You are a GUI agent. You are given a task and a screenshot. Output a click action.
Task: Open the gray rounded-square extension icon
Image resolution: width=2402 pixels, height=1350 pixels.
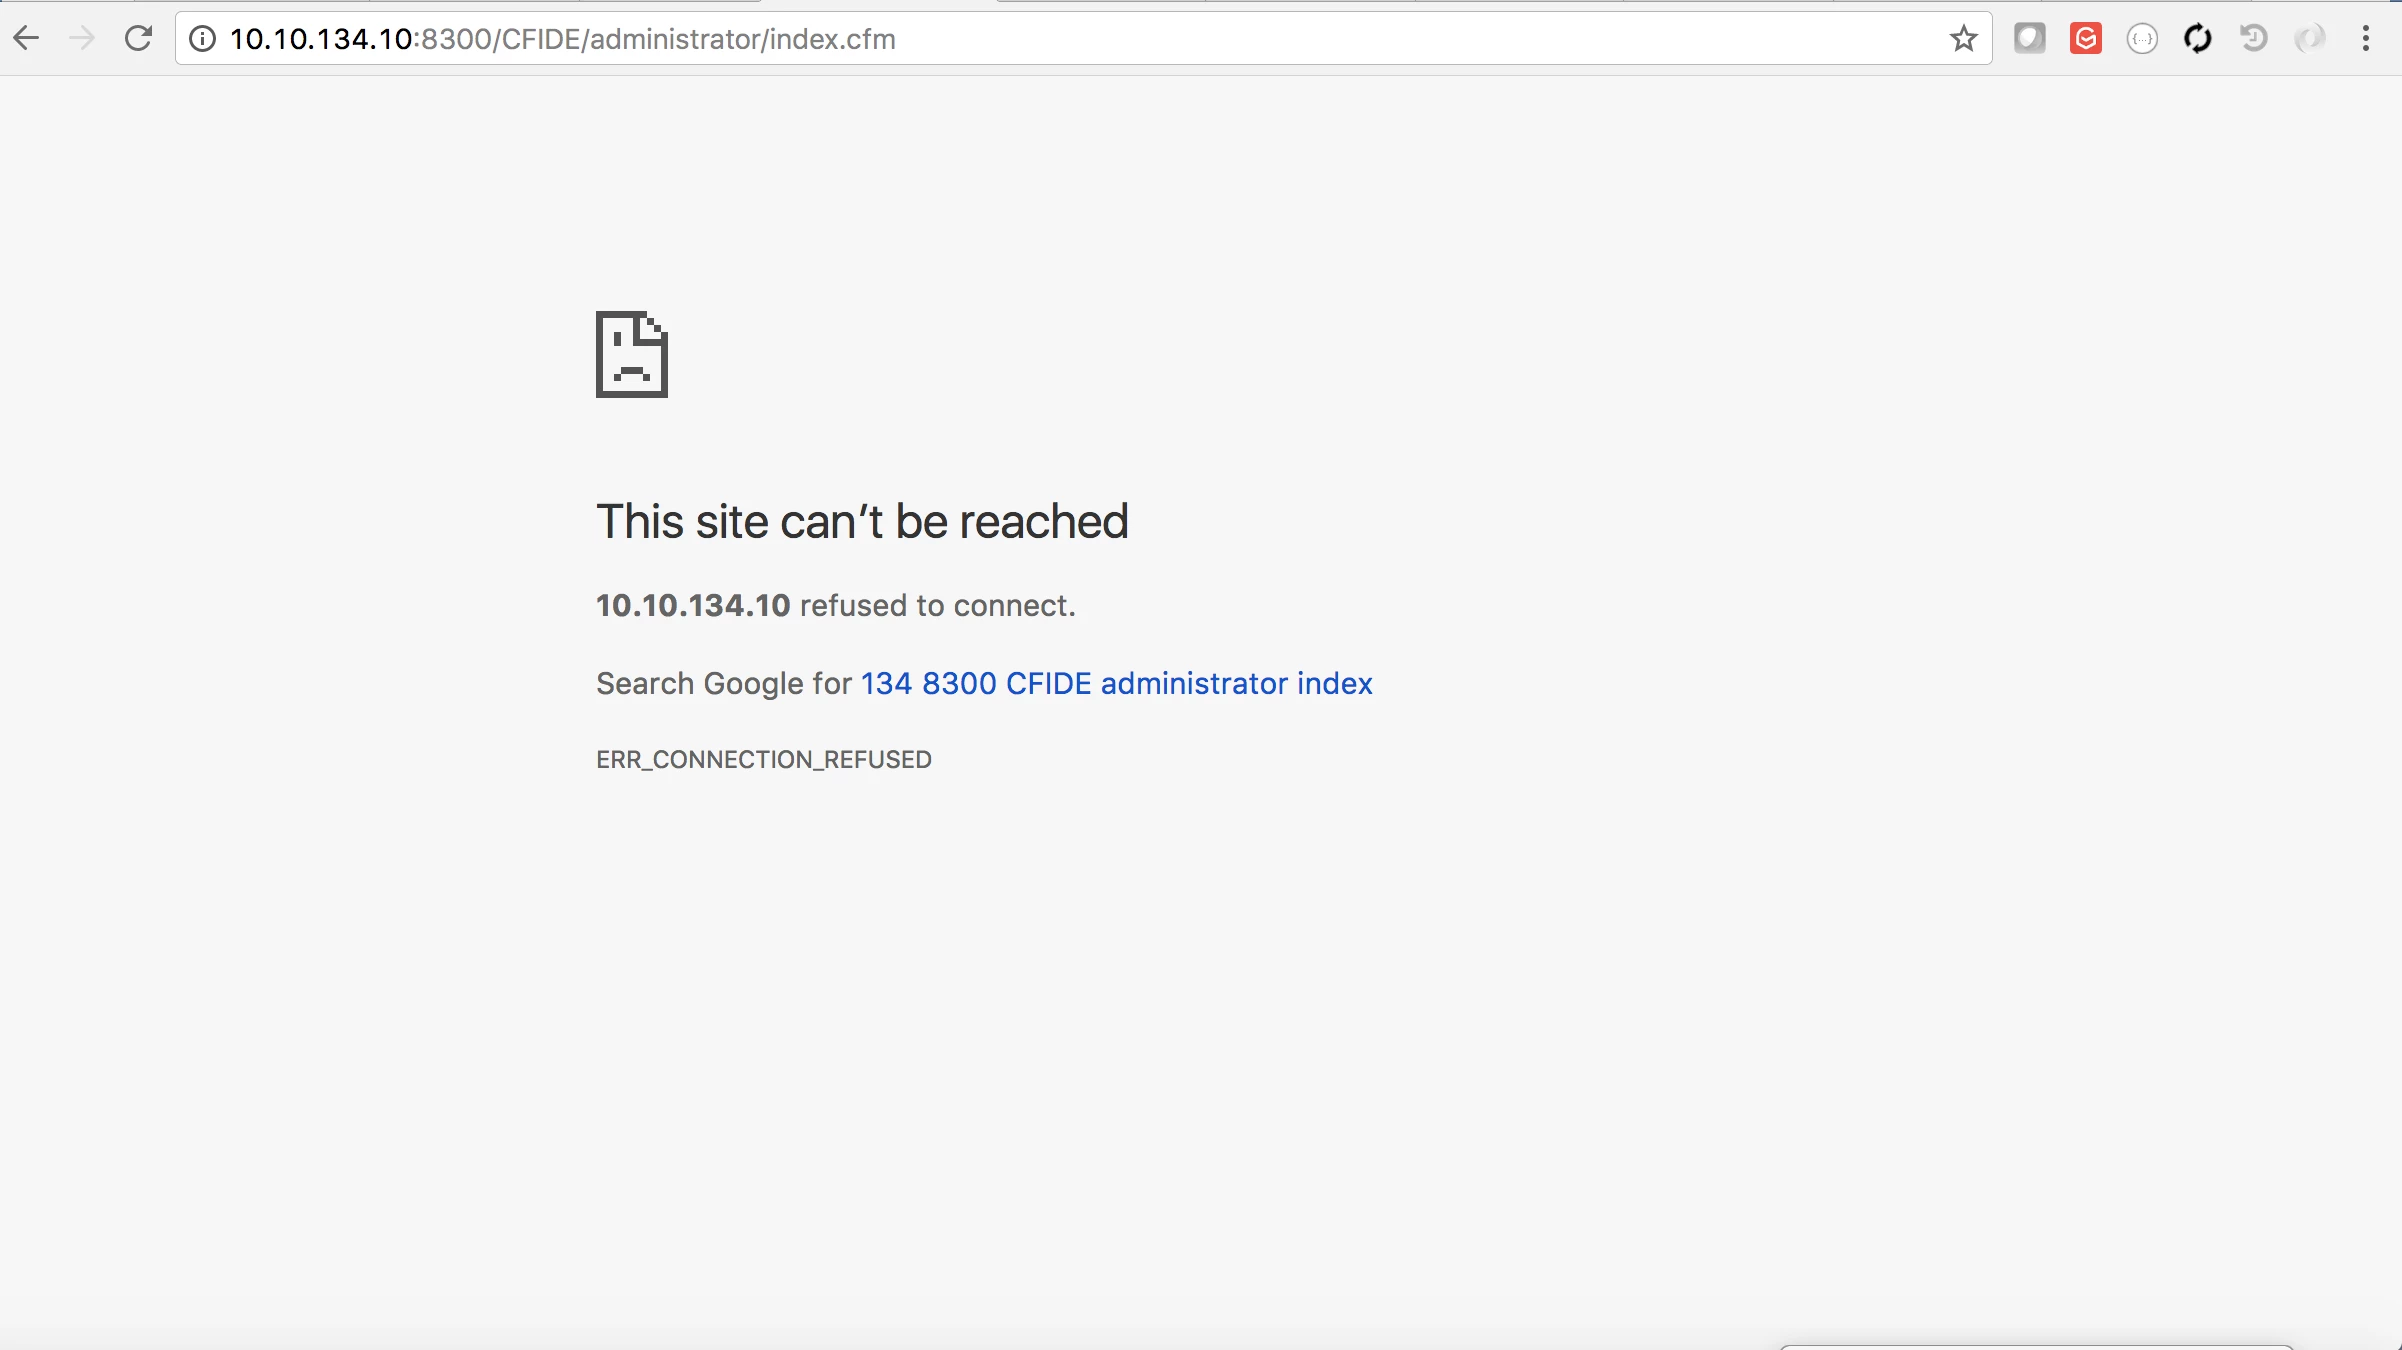click(2029, 39)
